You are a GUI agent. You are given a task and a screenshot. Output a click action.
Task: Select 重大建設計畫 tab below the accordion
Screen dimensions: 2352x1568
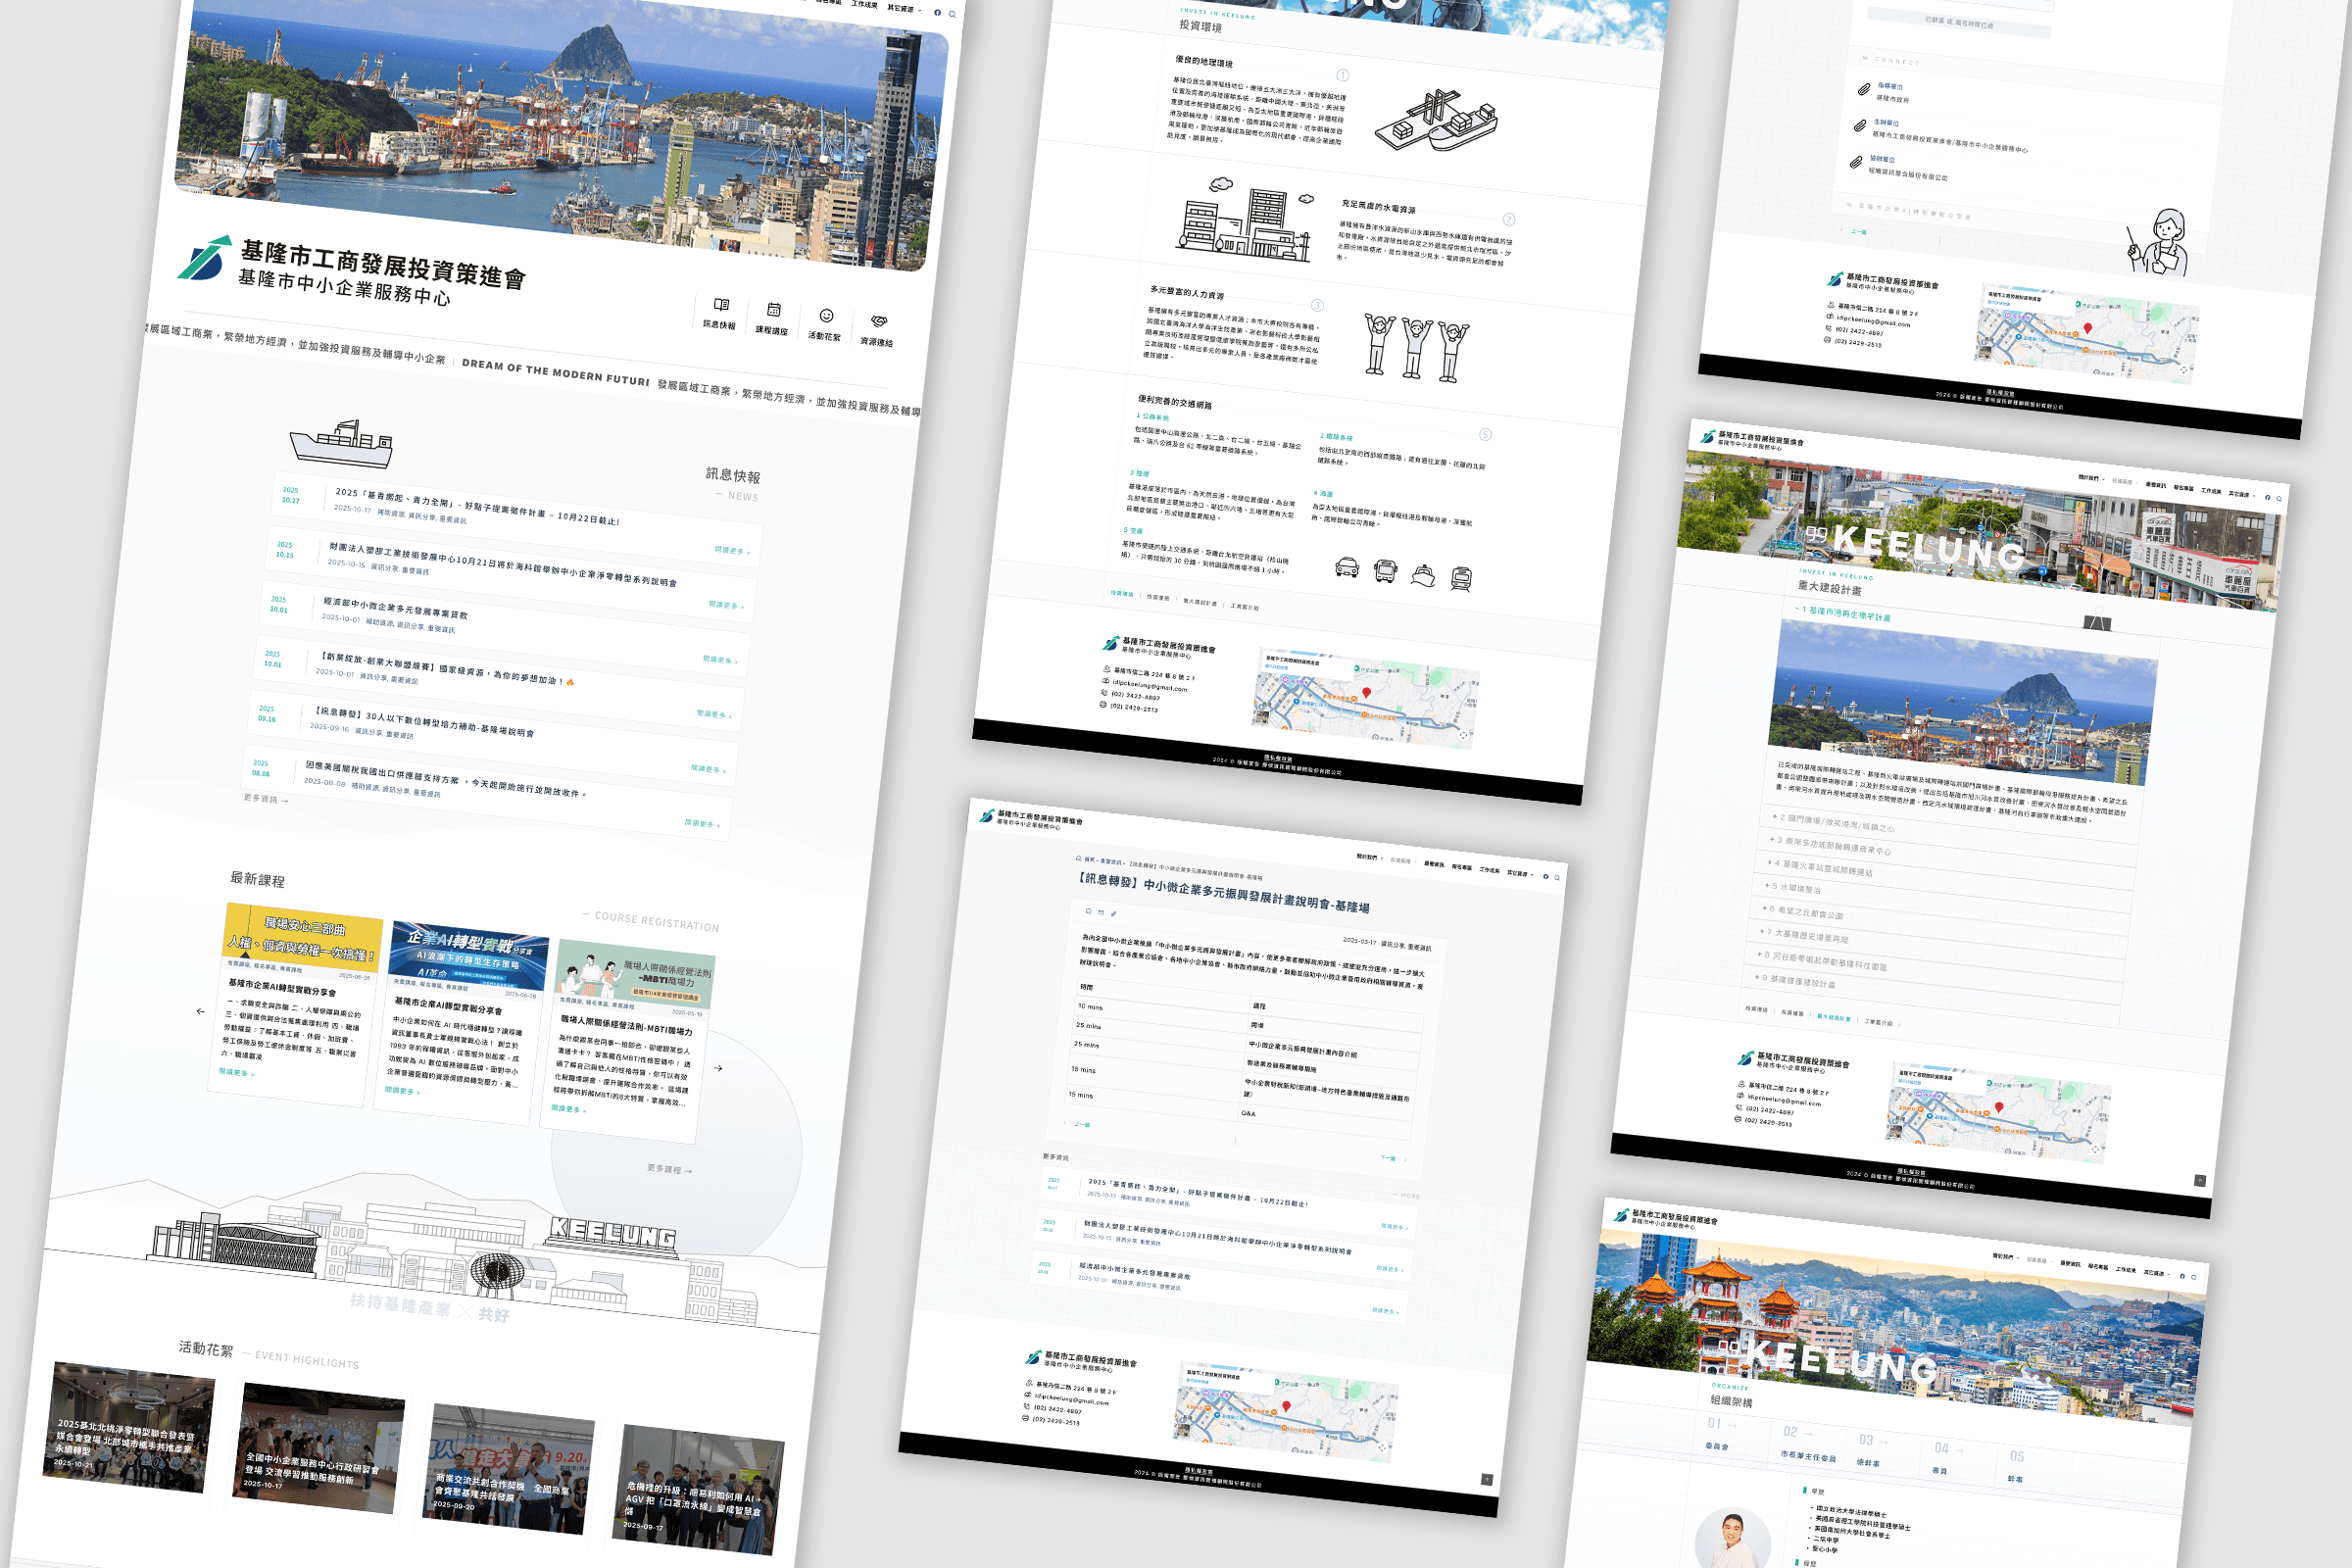pos(1833,1017)
